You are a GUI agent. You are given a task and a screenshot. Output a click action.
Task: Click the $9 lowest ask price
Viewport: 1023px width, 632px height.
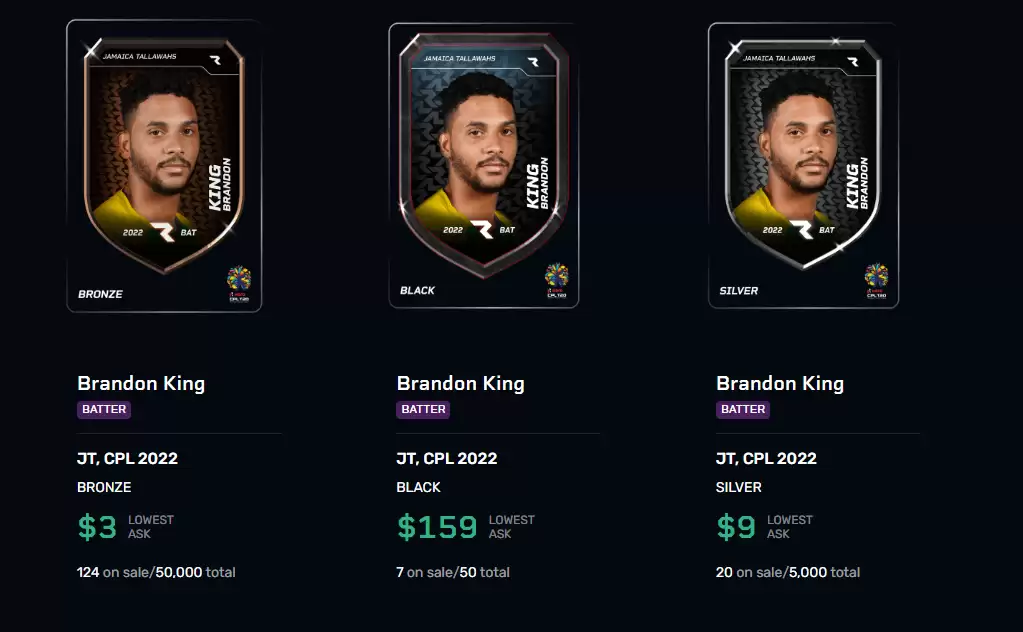pos(736,527)
